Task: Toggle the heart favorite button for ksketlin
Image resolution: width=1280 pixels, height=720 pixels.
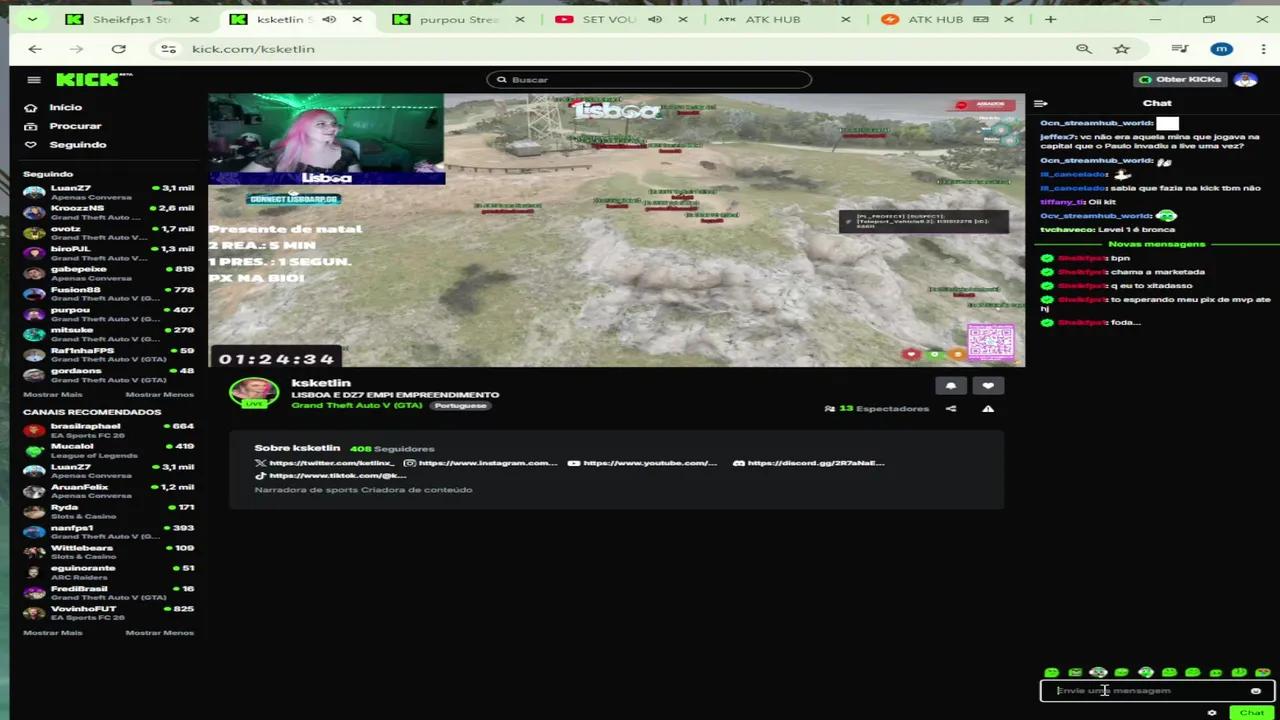Action: (x=987, y=386)
